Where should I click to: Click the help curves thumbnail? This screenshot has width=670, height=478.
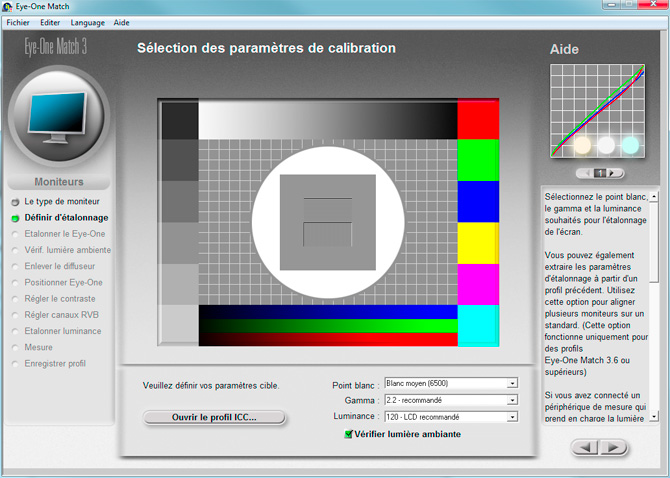click(x=597, y=111)
